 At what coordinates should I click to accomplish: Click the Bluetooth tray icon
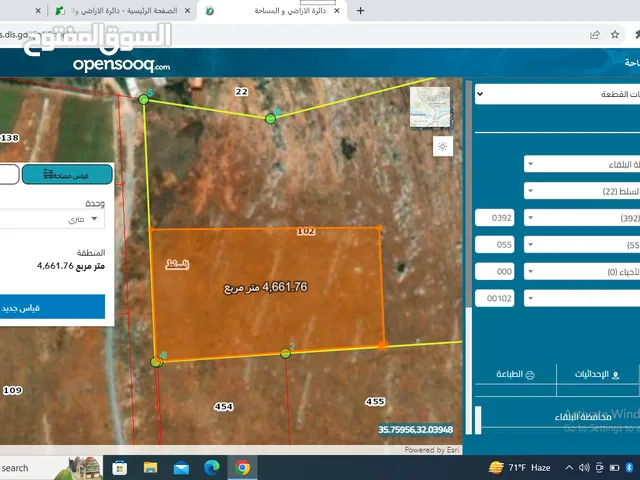tap(629, 468)
